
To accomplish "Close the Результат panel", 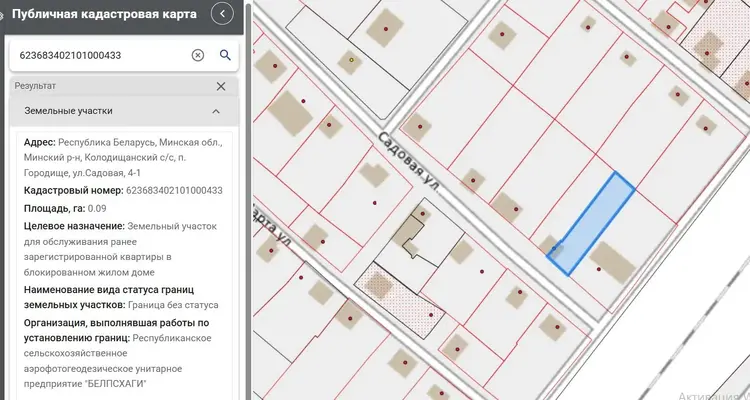I will [x=221, y=86].
